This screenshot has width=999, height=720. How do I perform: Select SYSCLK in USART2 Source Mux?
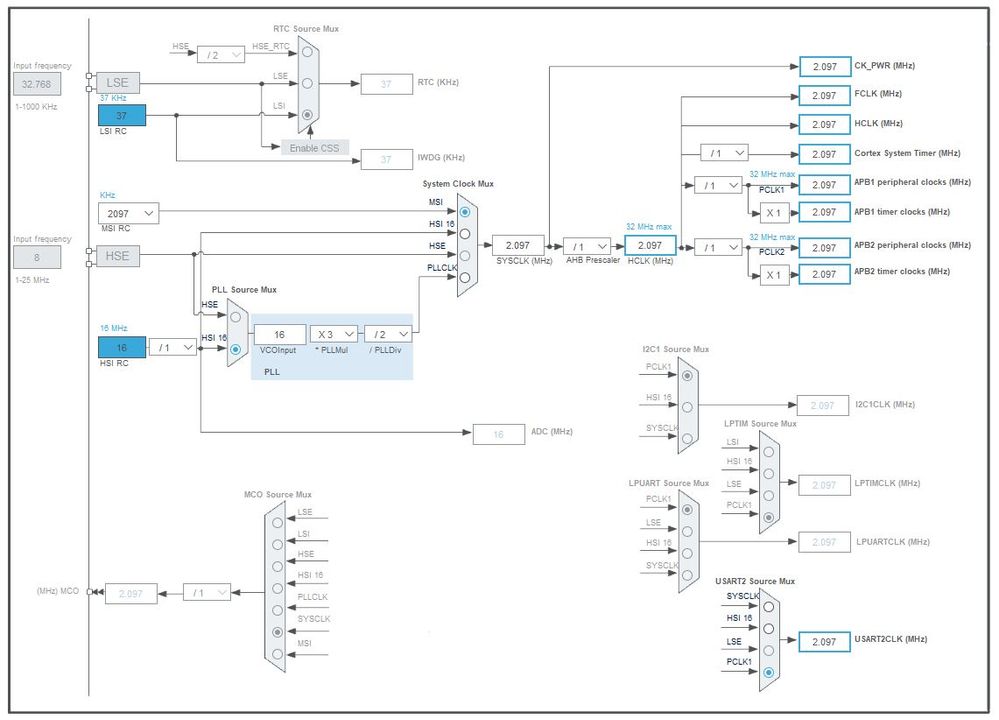[x=769, y=607]
